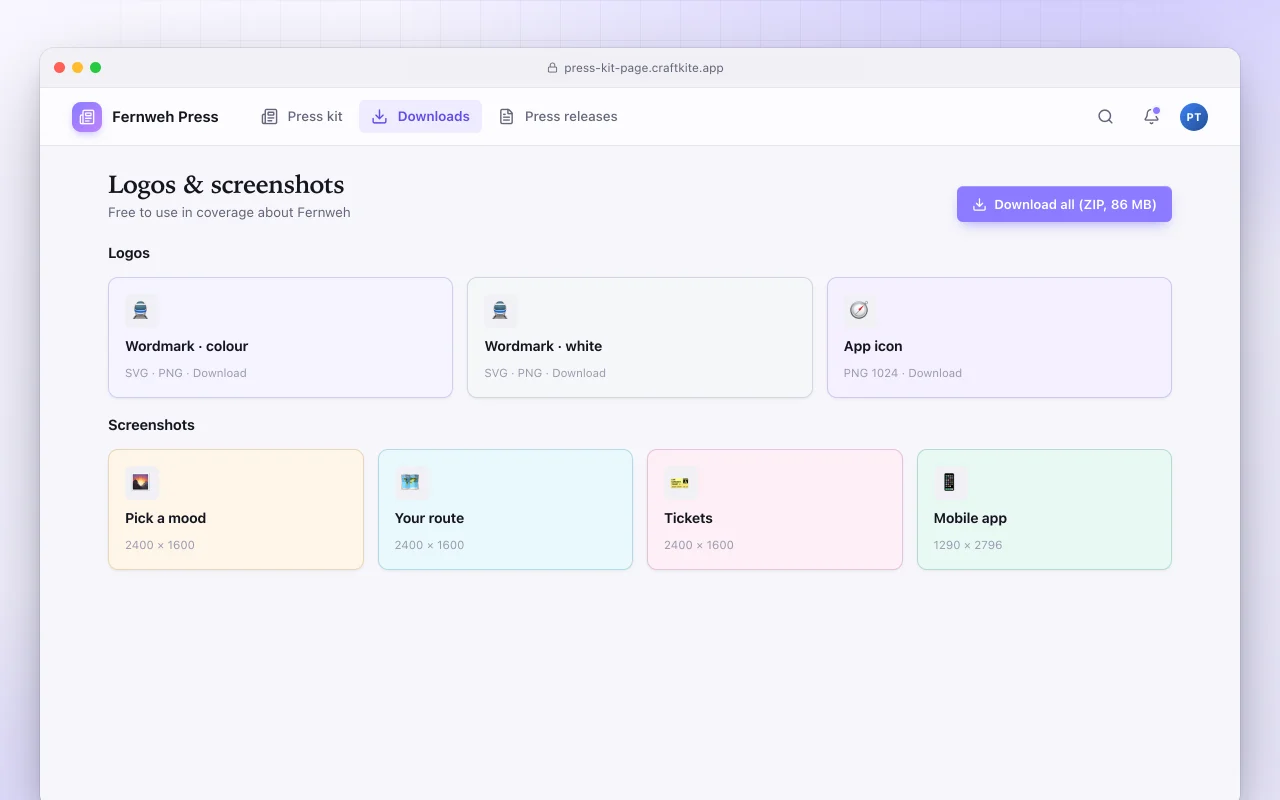Open the Mobile app screenshot card
The height and width of the screenshot is (800, 1280).
(x=1044, y=510)
